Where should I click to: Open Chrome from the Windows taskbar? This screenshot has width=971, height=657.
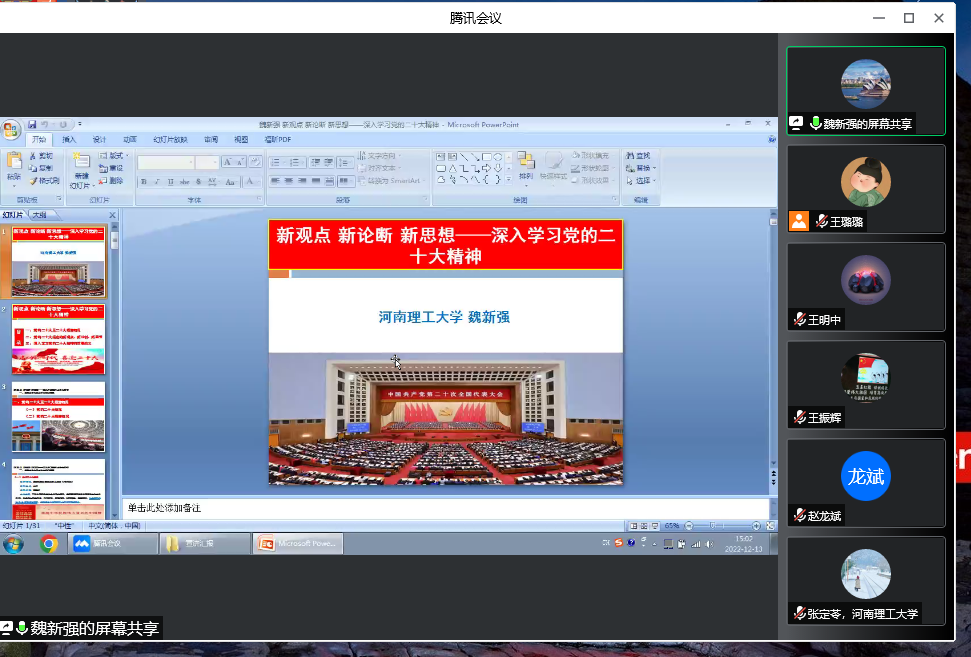[x=48, y=544]
